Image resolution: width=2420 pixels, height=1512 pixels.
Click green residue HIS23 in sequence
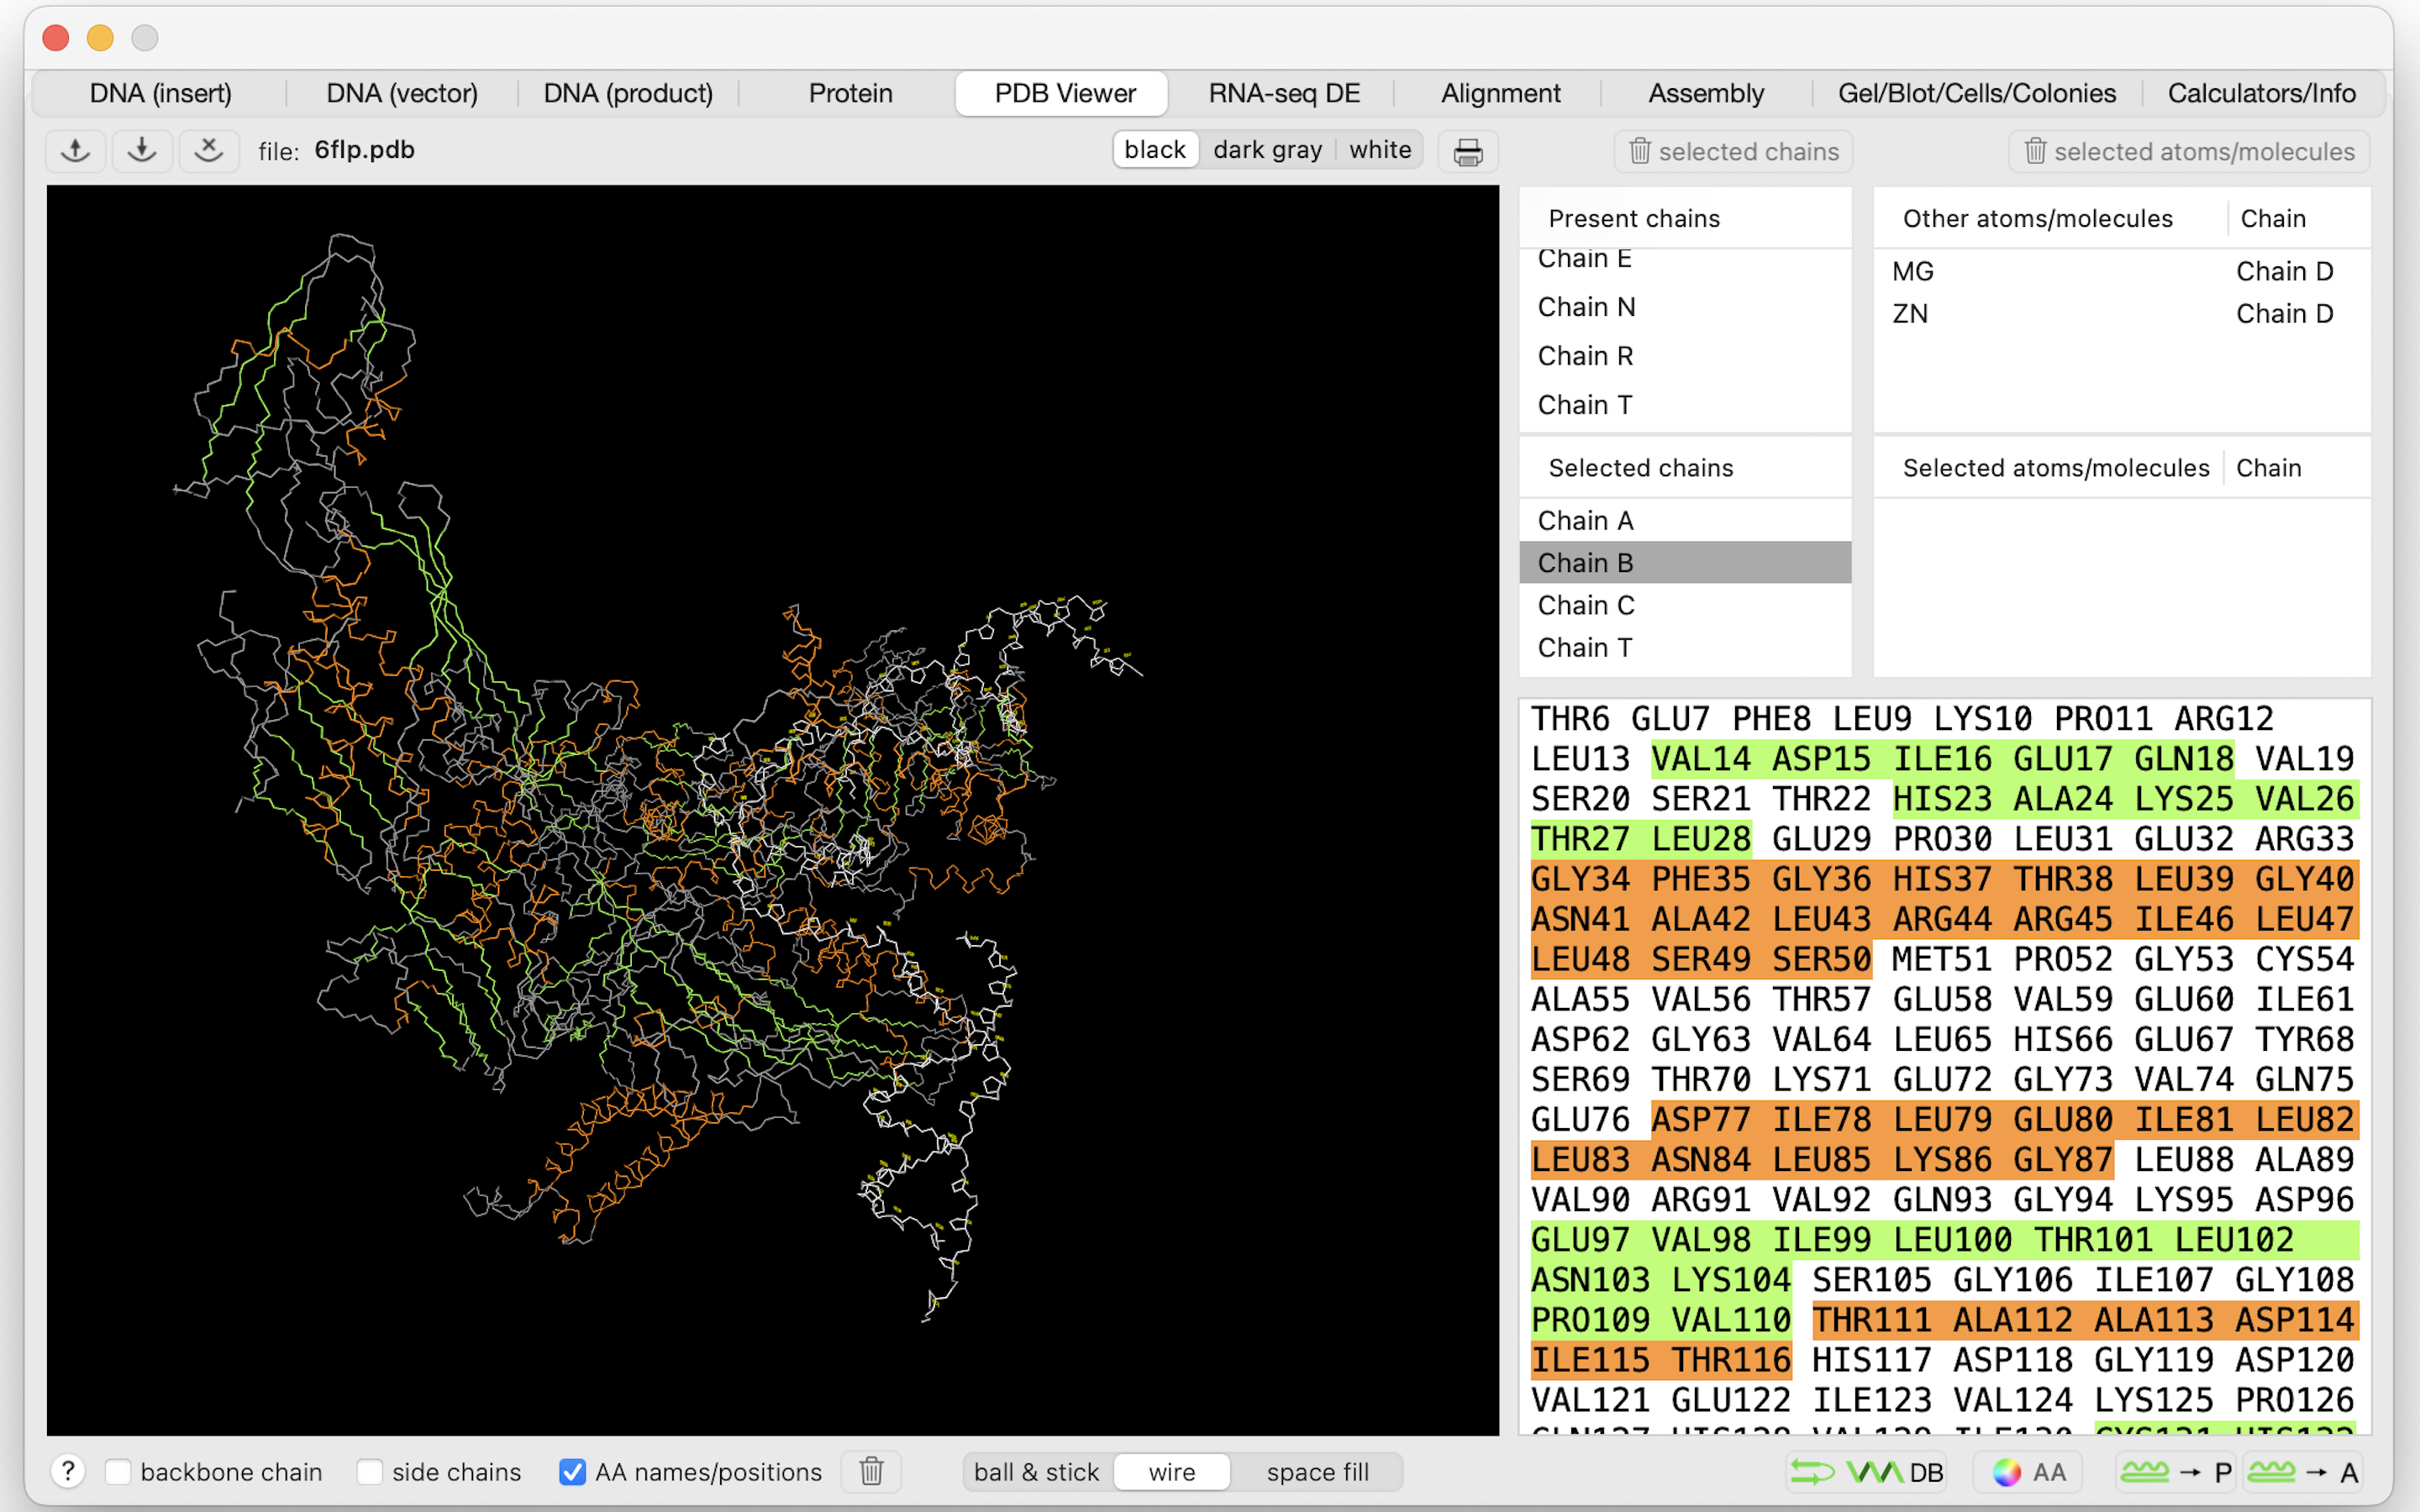(1942, 799)
